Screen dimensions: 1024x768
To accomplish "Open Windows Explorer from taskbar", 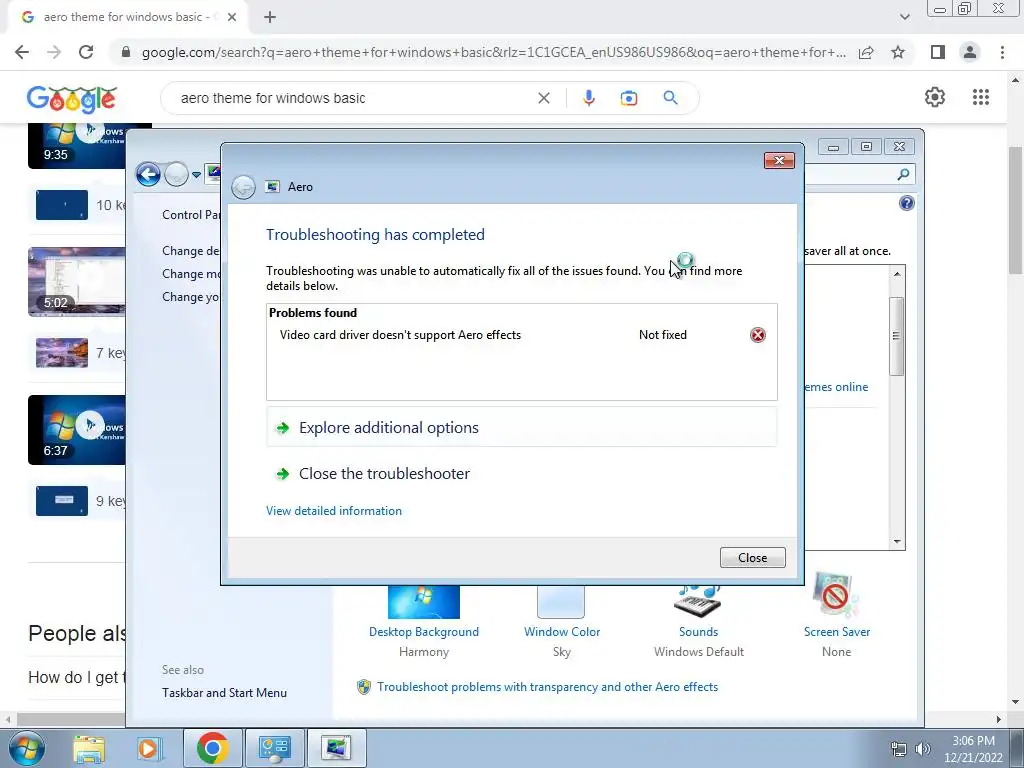I will [x=89, y=748].
